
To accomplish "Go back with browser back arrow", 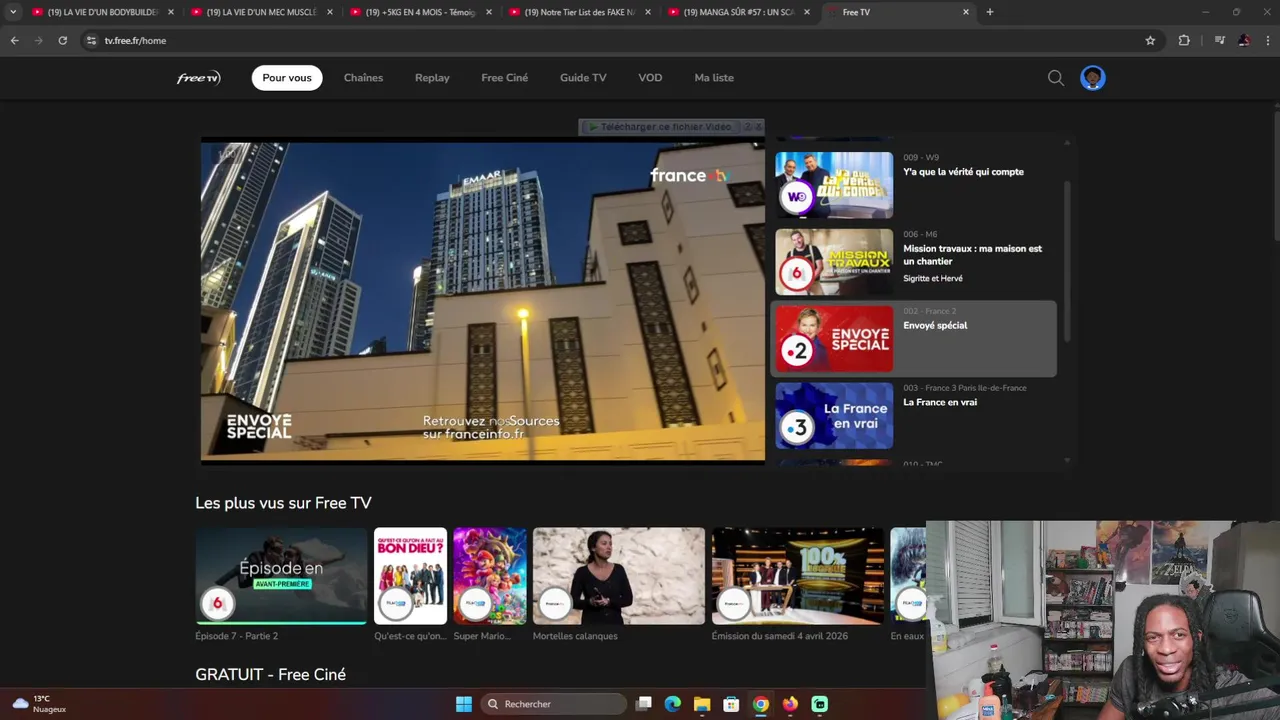I will (x=14, y=40).
